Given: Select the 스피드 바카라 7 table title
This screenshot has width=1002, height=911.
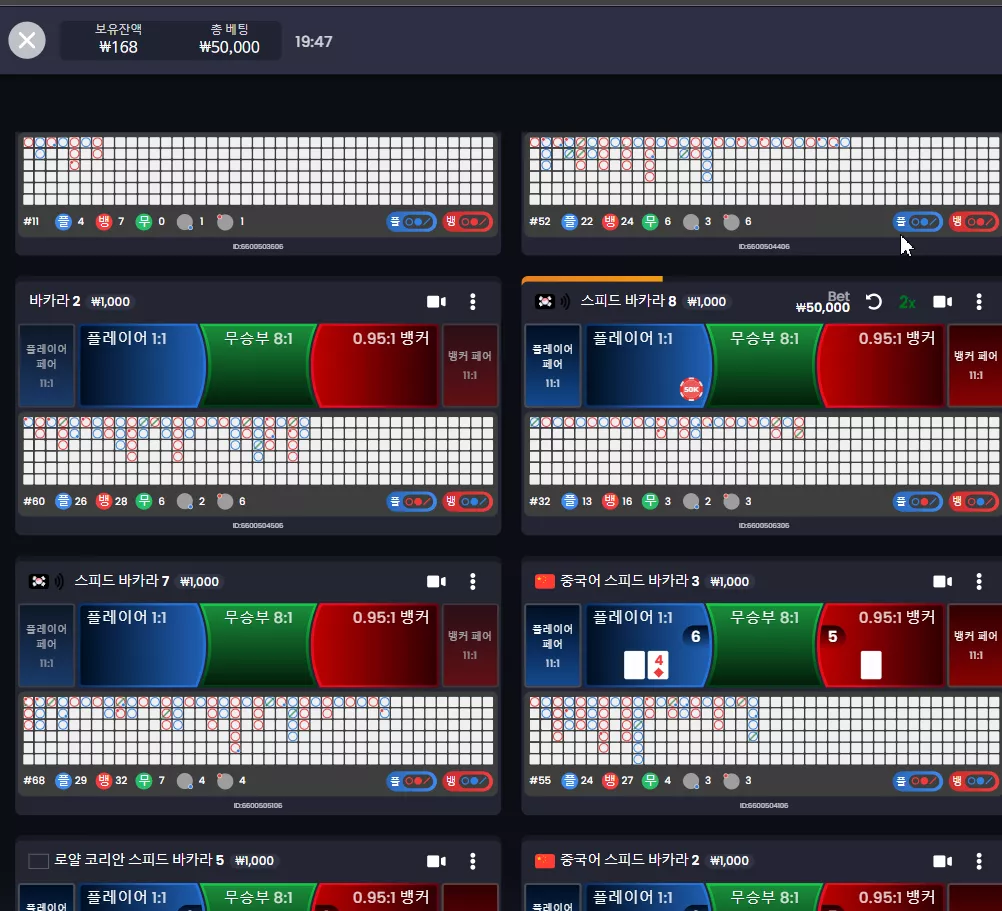Looking at the screenshot, I should (x=121, y=581).
